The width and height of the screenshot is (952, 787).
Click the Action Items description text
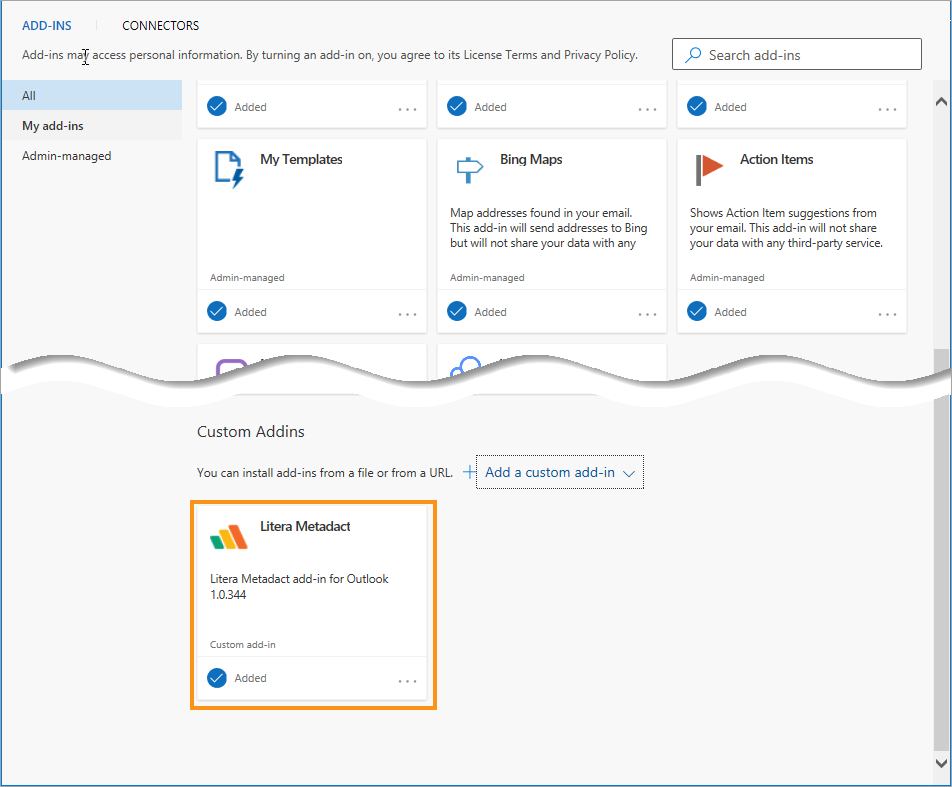[786, 228]
